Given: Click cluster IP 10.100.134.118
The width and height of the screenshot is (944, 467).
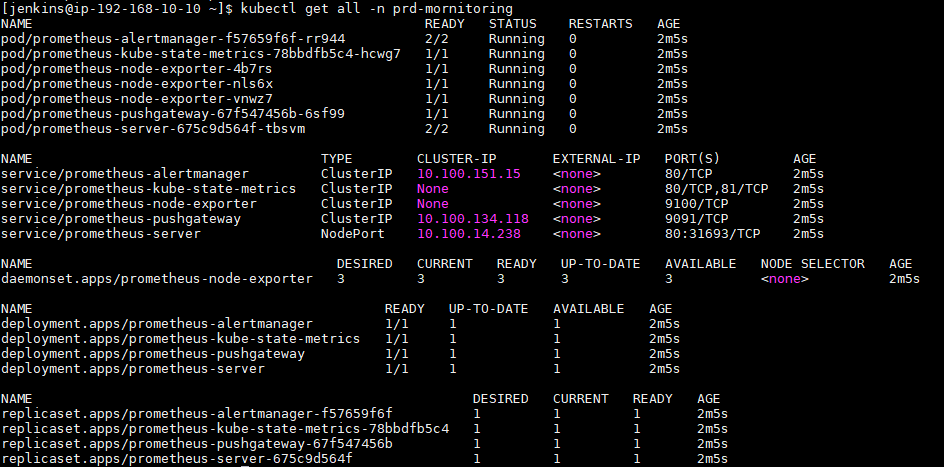Looking at the screenshot, I should tap(473, 219).
